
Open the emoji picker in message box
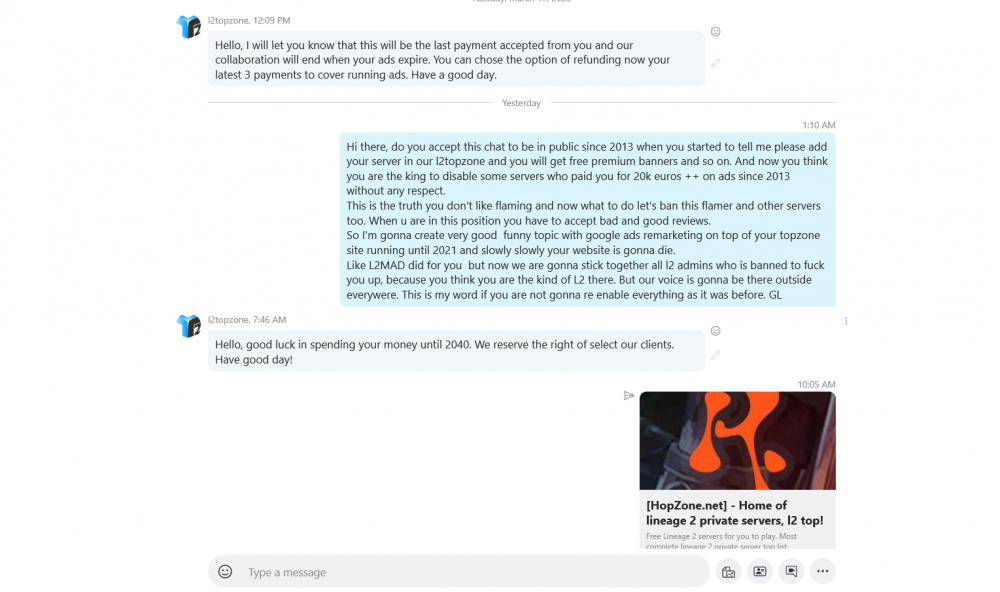click(x=225, y=572)
